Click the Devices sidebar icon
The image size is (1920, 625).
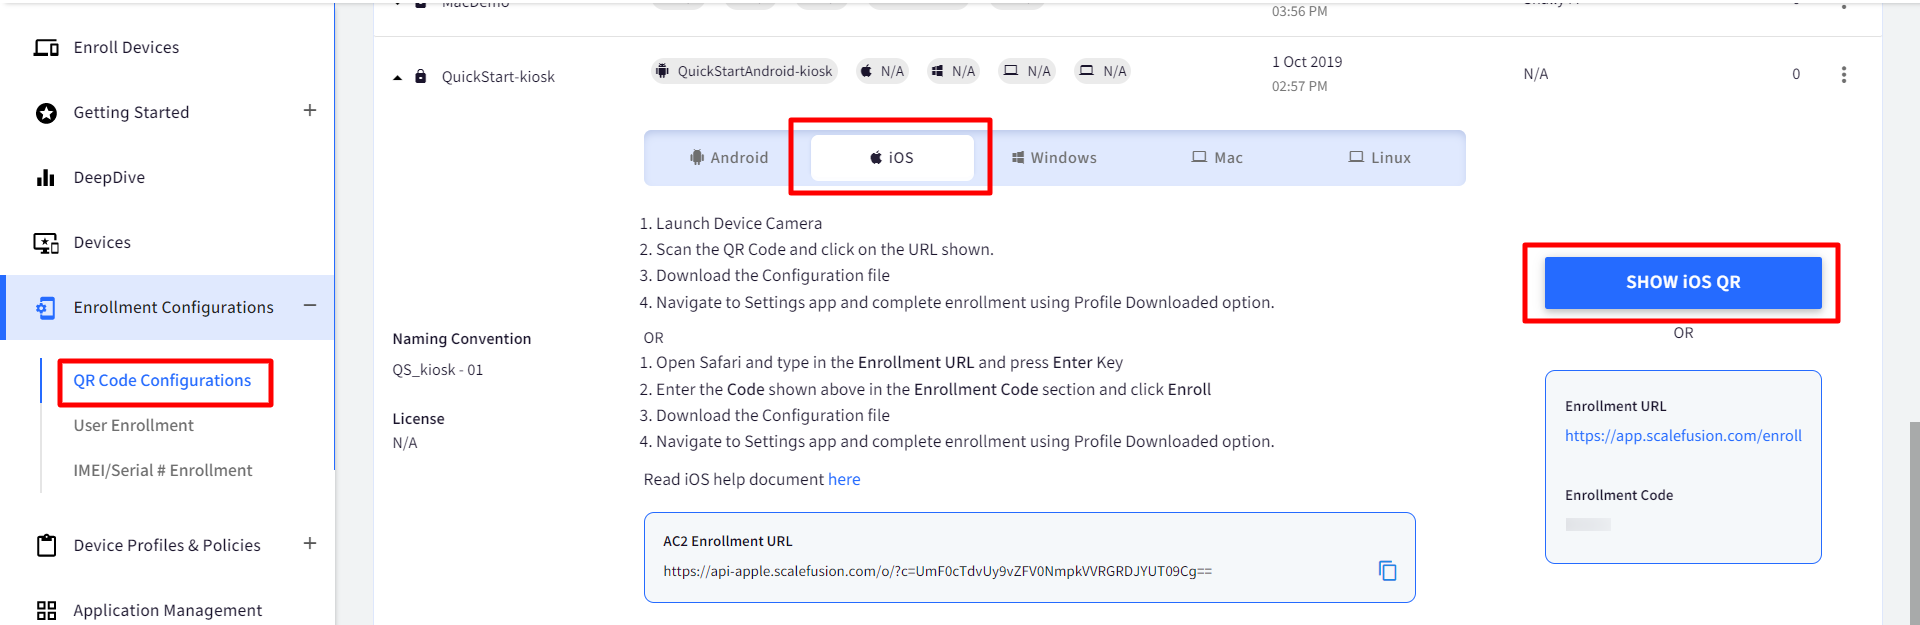coord(46,243)
